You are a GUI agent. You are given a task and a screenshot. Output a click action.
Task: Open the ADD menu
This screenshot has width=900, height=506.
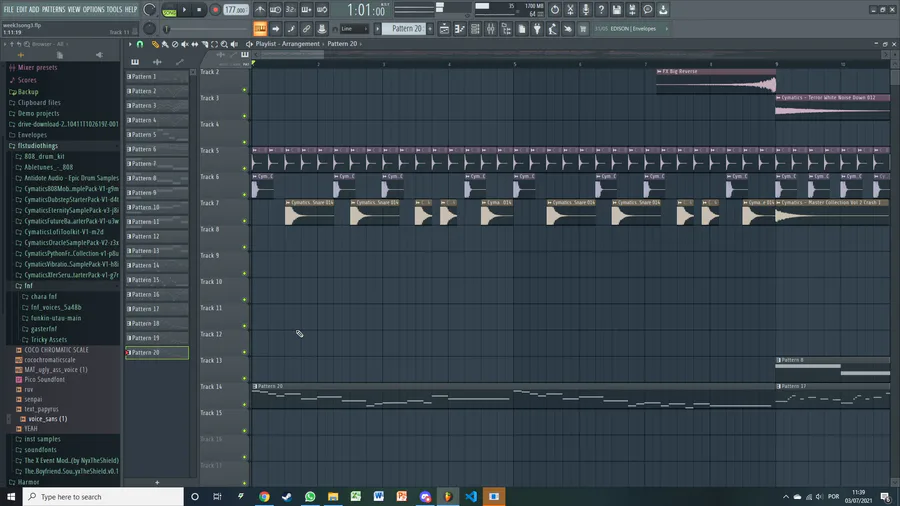tap(34, 10)
